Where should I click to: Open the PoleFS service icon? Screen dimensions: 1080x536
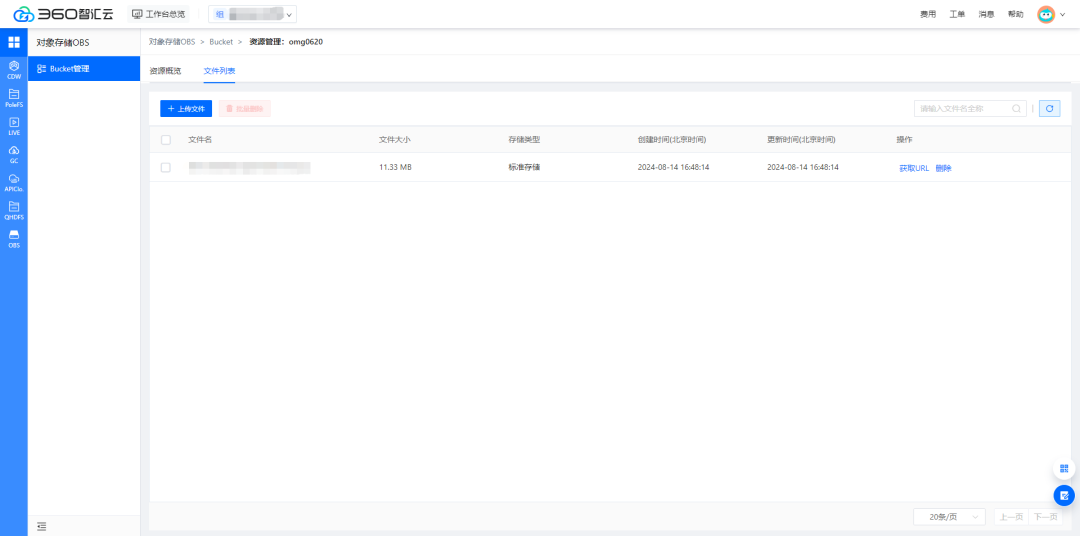[14, 98]
